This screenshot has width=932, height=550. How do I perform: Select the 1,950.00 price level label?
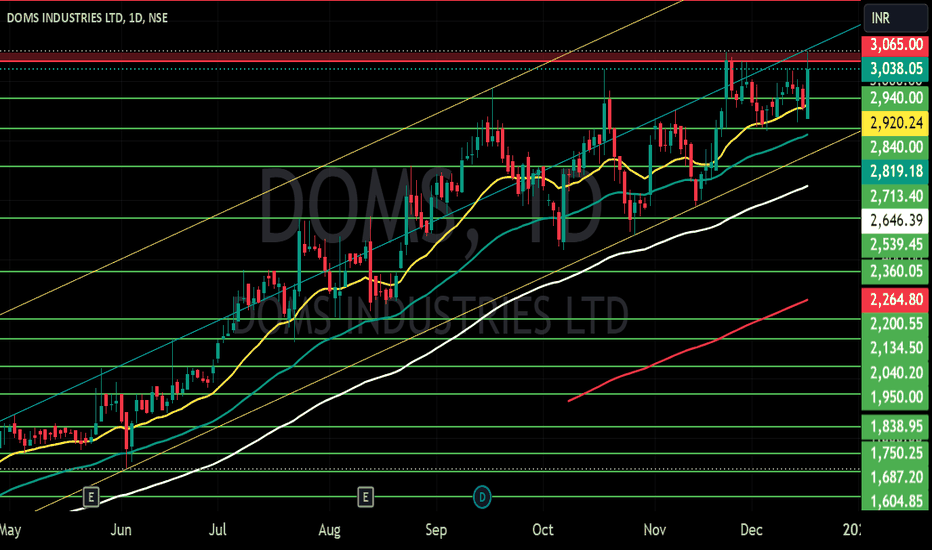click(895, 397)
